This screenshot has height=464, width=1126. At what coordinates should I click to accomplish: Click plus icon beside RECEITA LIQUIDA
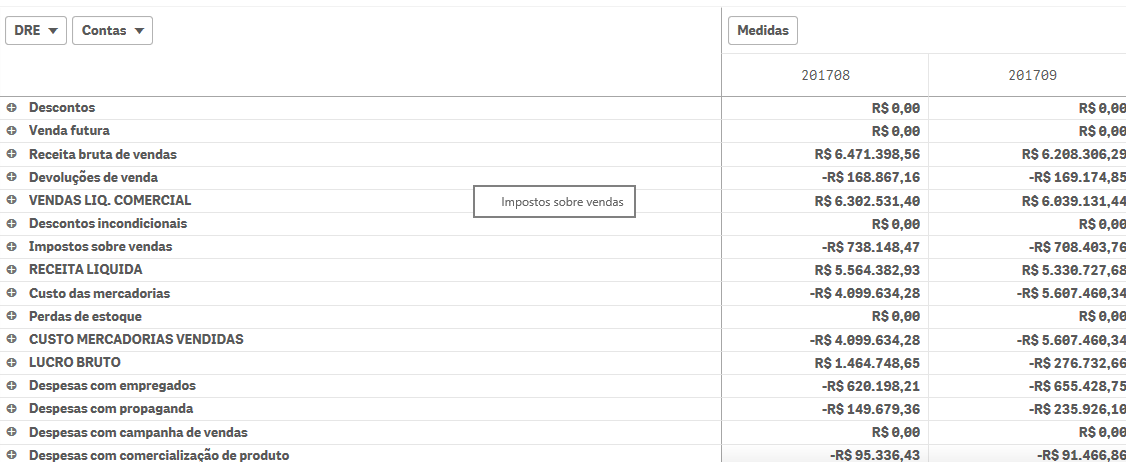pos(12,269)
